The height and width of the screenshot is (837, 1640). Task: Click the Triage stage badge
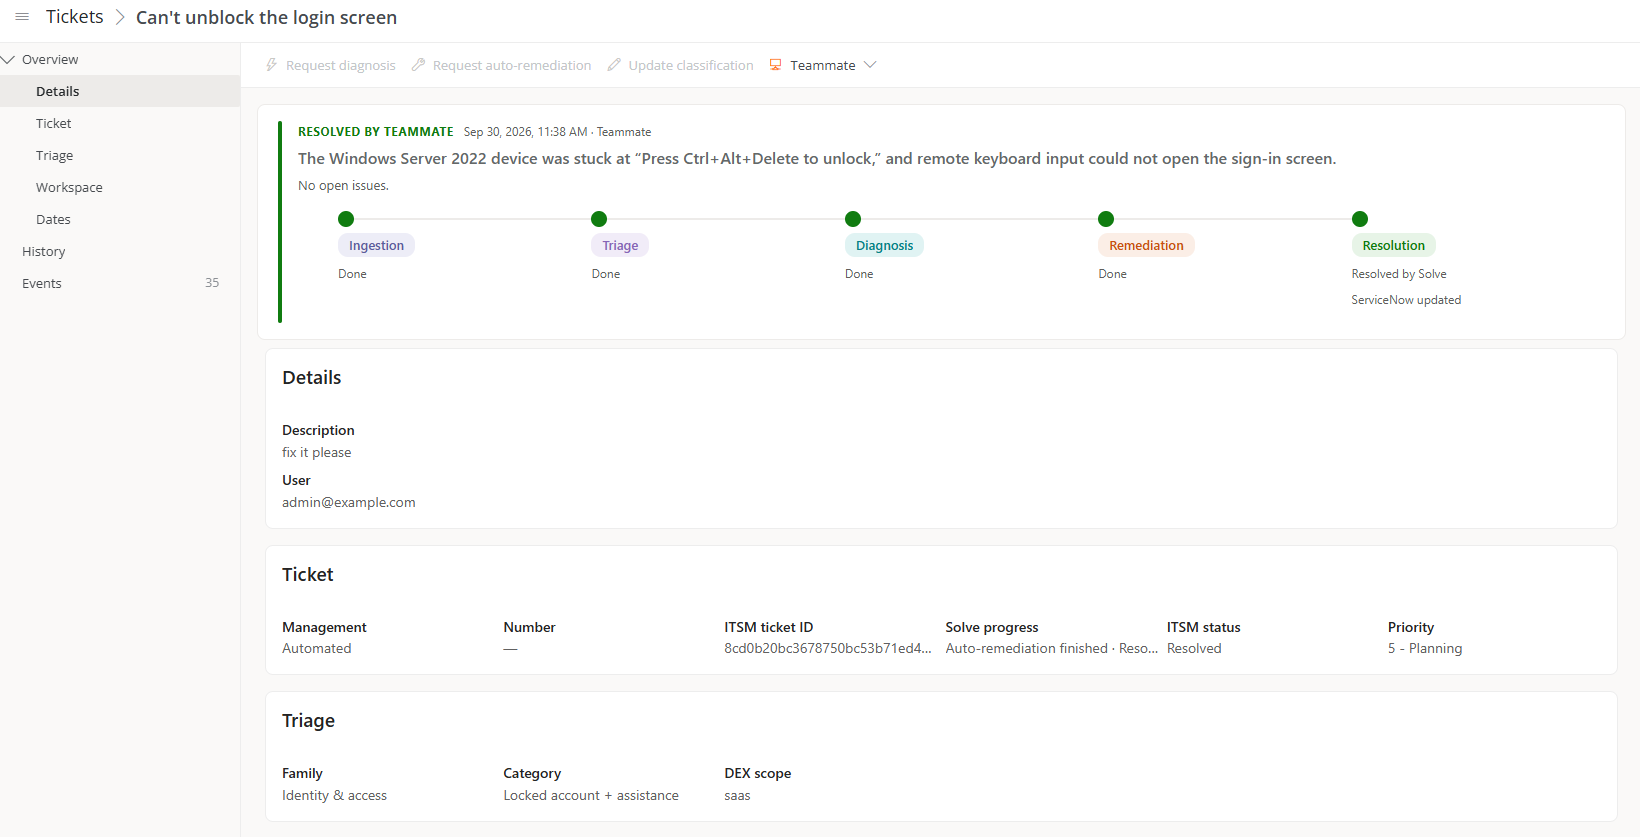tap(620, 245)
